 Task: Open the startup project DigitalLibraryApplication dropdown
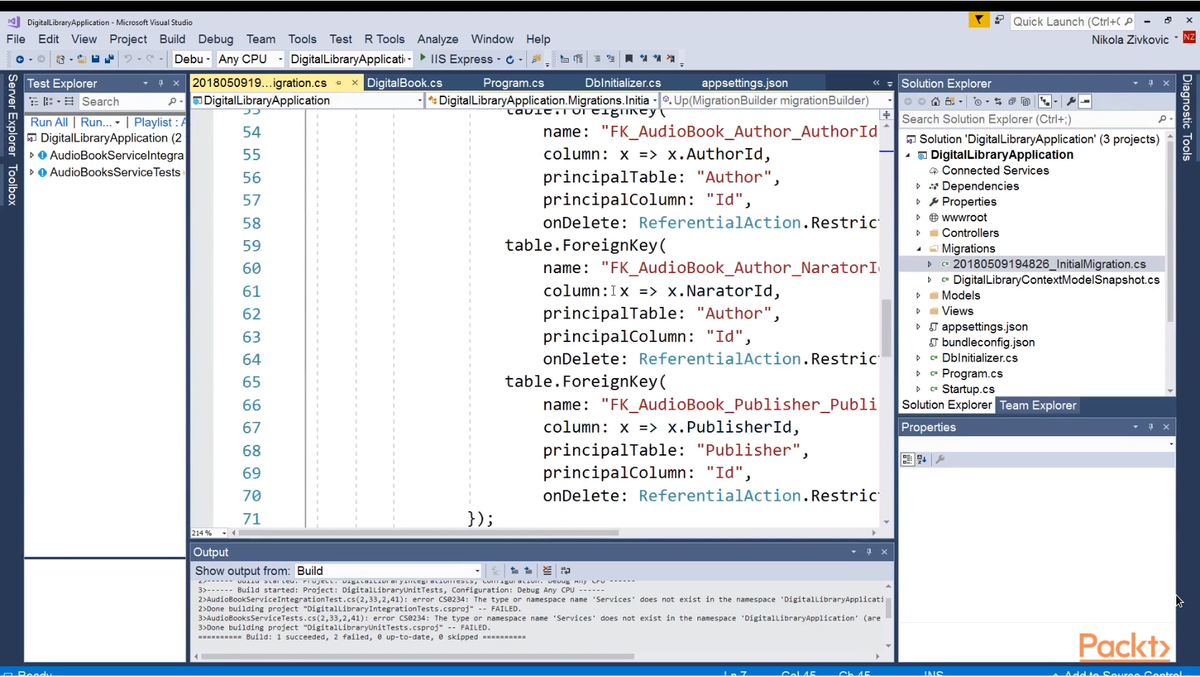coord(350,59)
